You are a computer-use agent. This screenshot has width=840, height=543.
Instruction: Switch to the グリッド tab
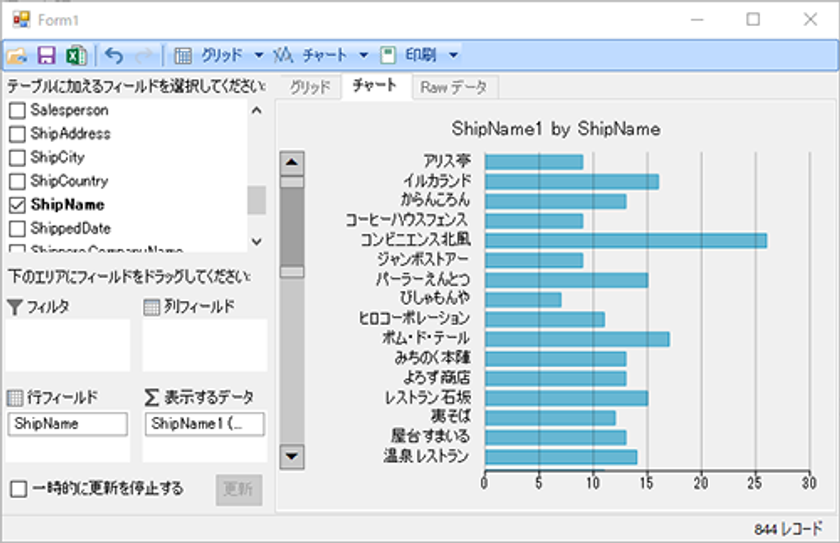click(x=310, y=87)
